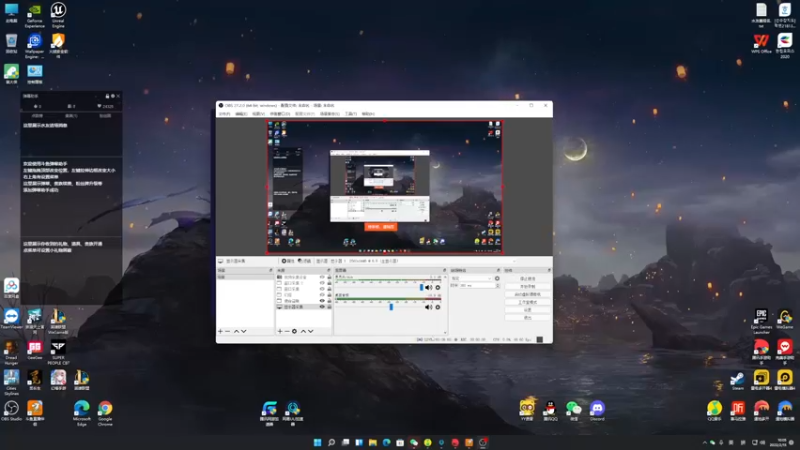This screenshot has height=450, width=800.
Task: Open Cities Skylines desktop shortcut
Action: [x=11, y=382]
